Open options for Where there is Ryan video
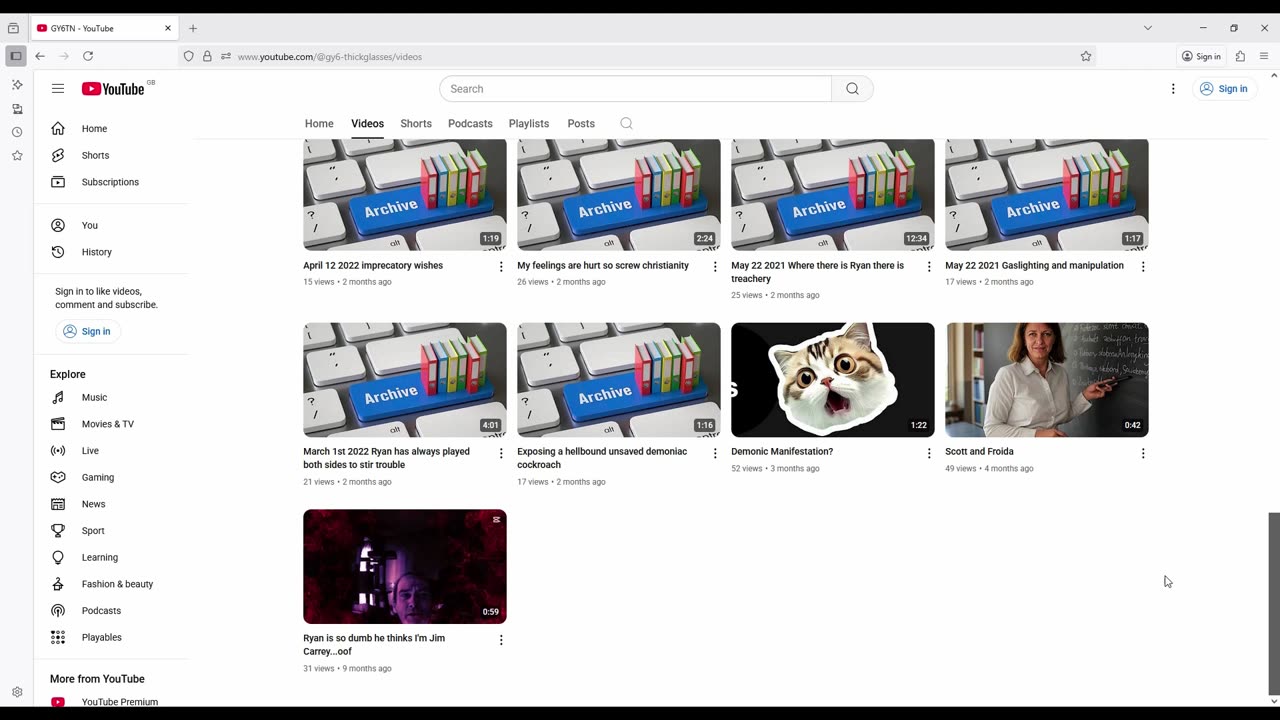Viewport: 1280px width, 720px height. pos(929,267)
